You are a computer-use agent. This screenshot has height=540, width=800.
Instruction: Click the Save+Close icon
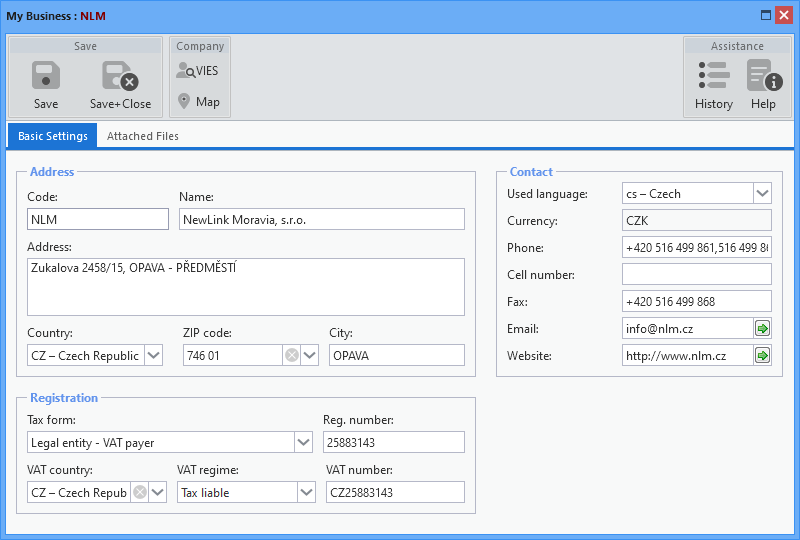[120, 76]
